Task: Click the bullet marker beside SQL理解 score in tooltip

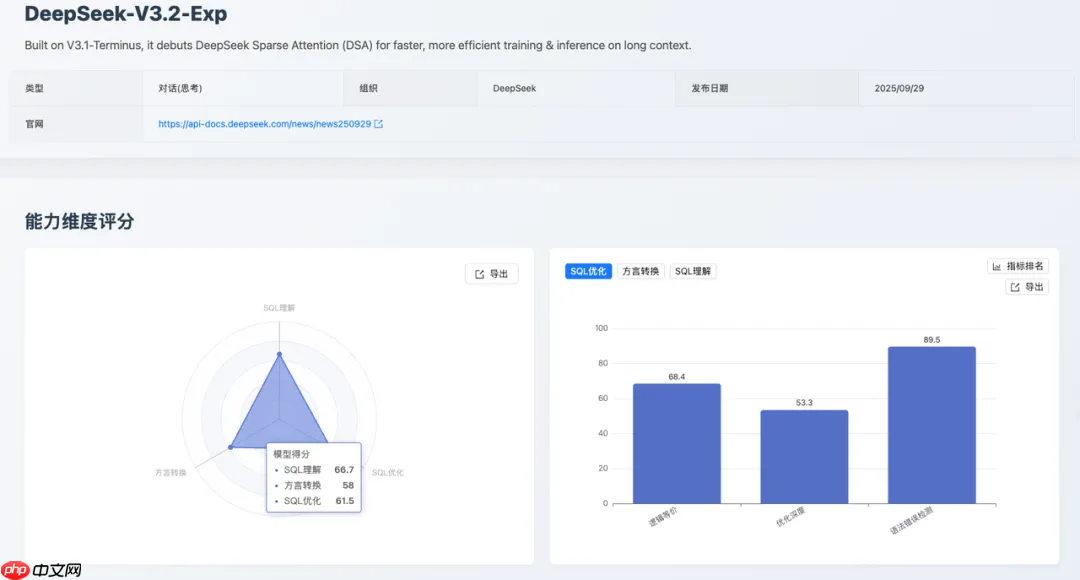Action: click(278, 471)
